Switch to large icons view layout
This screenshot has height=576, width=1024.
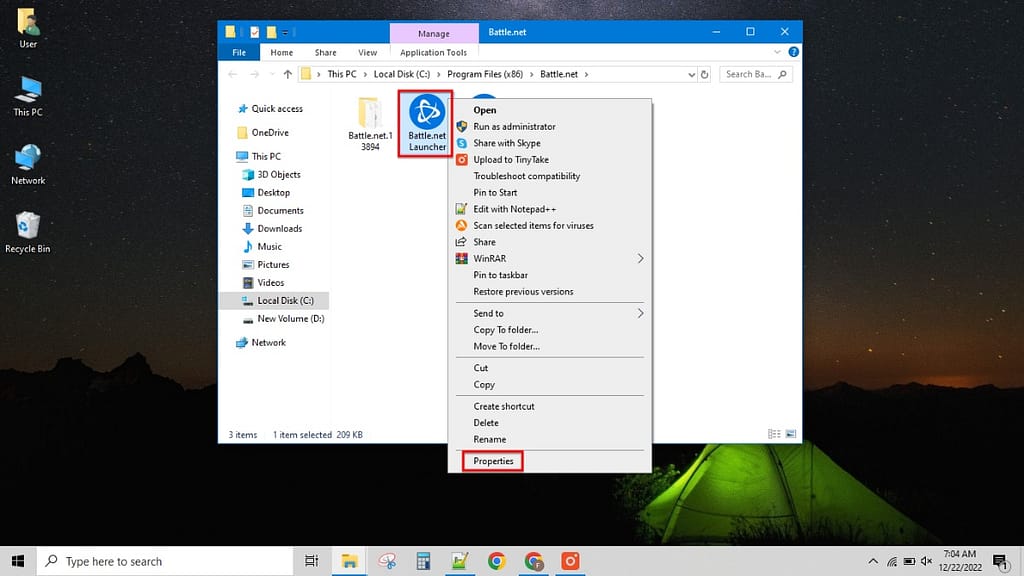click(790, 434)
